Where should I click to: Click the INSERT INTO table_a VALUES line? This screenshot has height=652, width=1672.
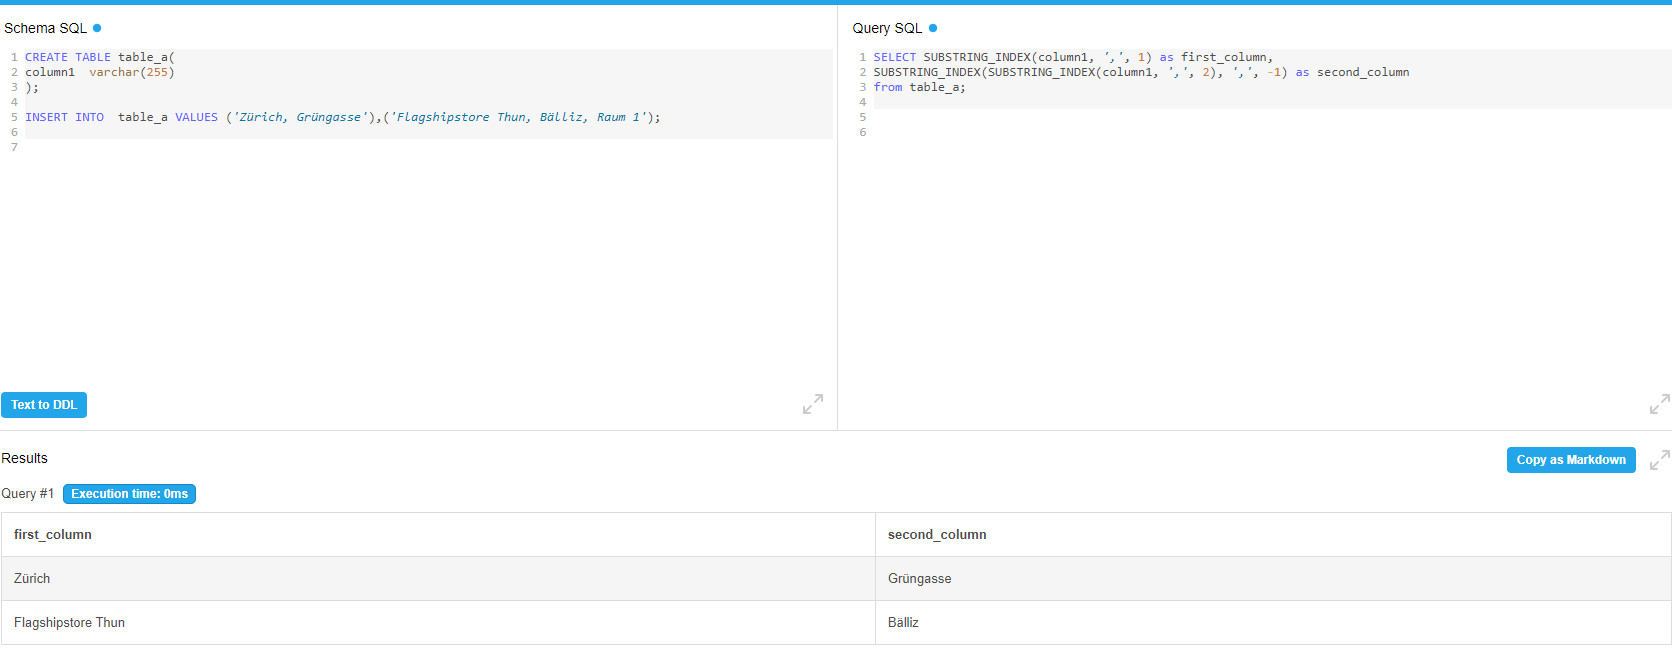343,117
